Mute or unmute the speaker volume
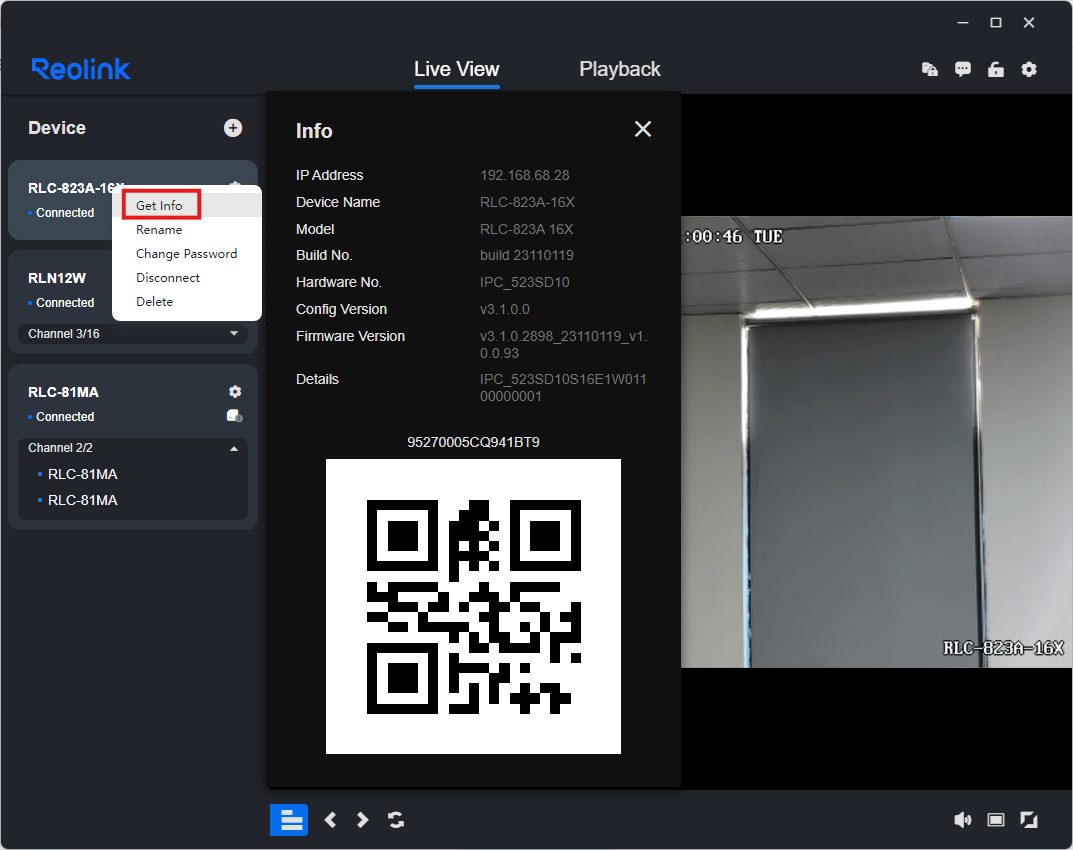The image size is (1073, 850). 962,819
